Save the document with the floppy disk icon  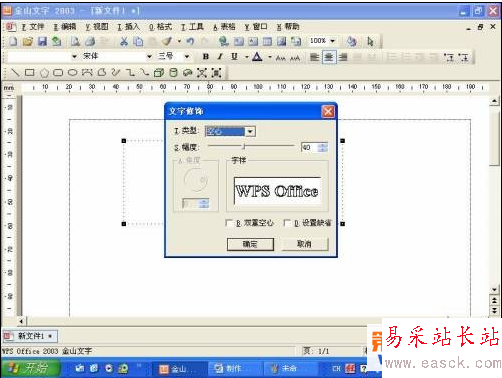click(x=42, y=41)
